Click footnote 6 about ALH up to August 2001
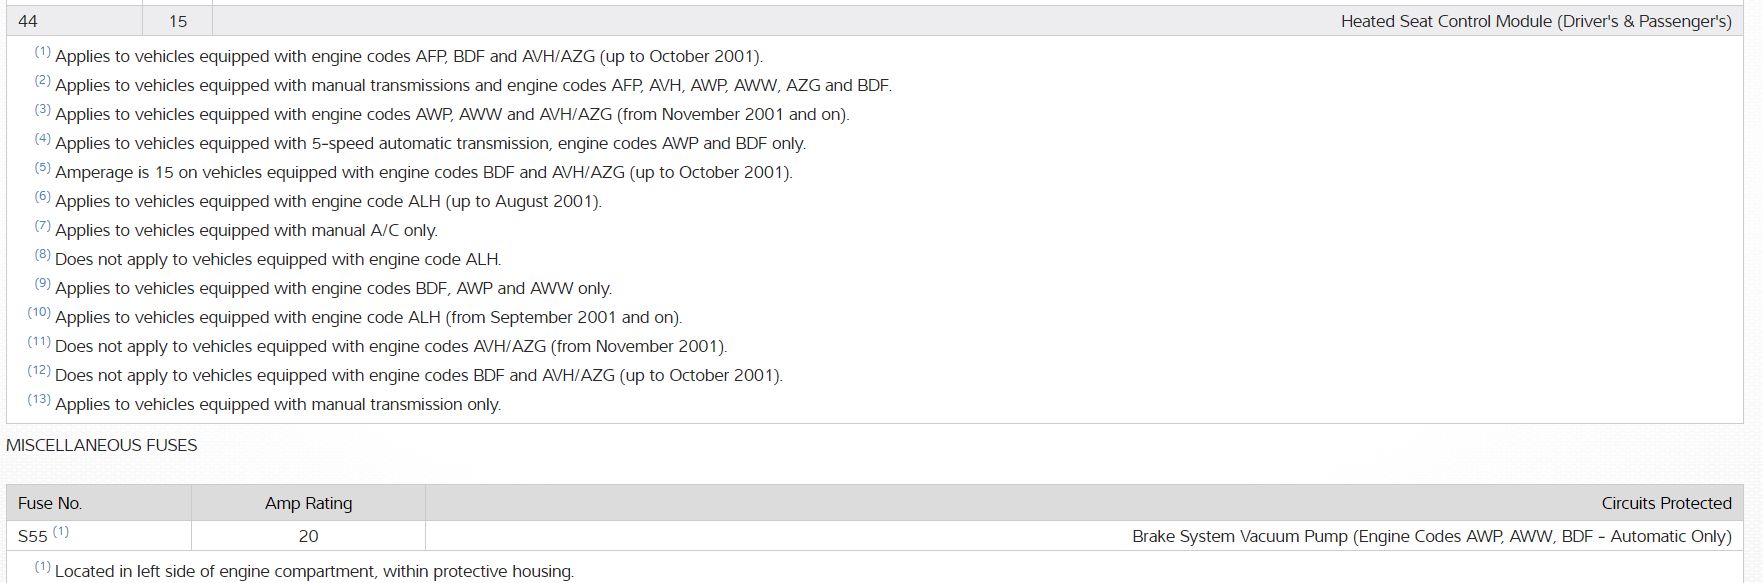Image resolution: width=1763 pixels, height=583 pixels. click(x=328, y=202)
